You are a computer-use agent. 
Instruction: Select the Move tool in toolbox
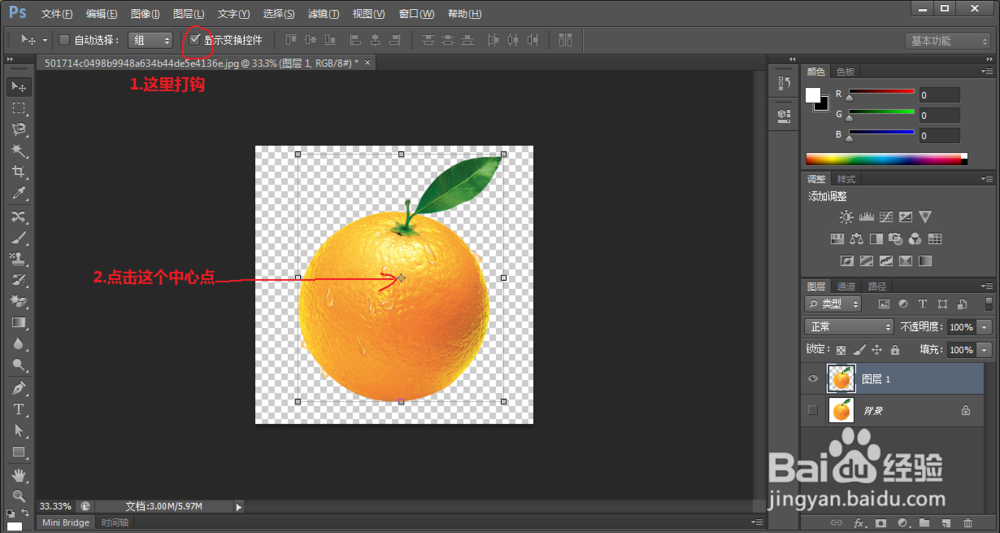coord(18,87)
